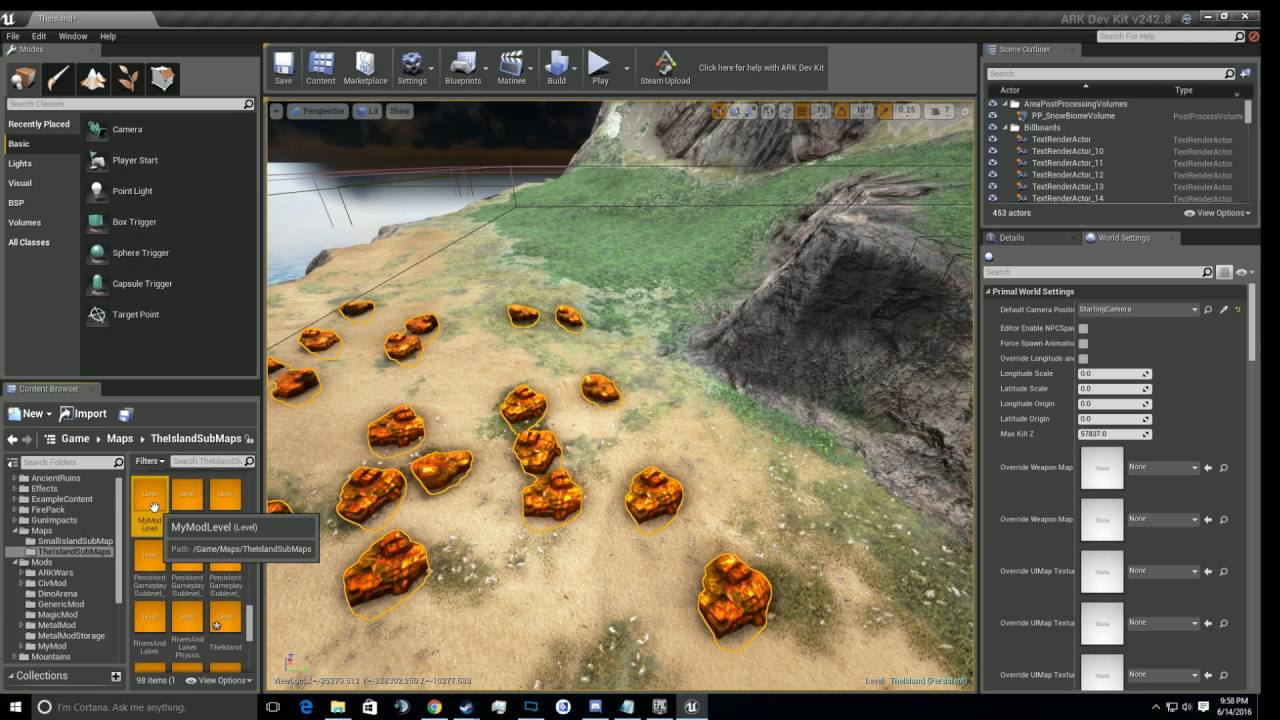The width and height of the screenshot is (1280, 720).
Task: Open the Help menu
Action: (x=108, y=36)
